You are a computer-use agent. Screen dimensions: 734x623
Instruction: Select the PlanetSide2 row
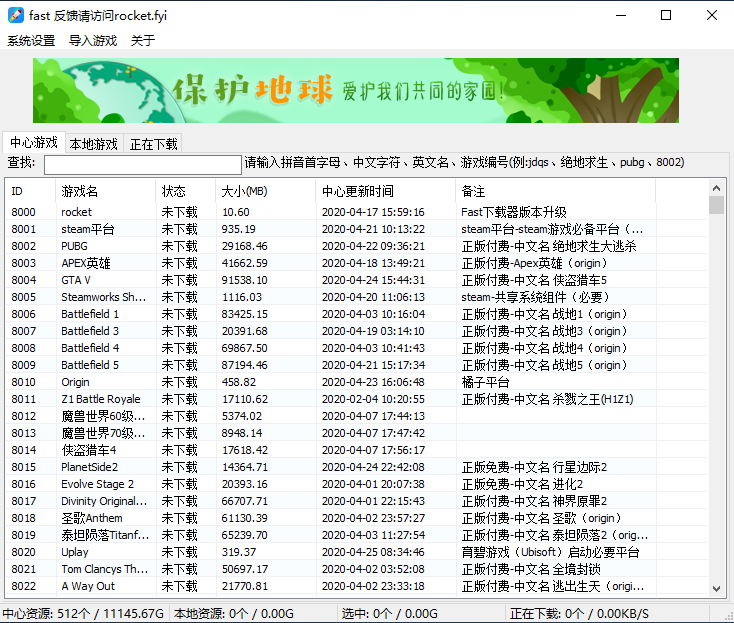pyautogui.click(x=357, y=467)
